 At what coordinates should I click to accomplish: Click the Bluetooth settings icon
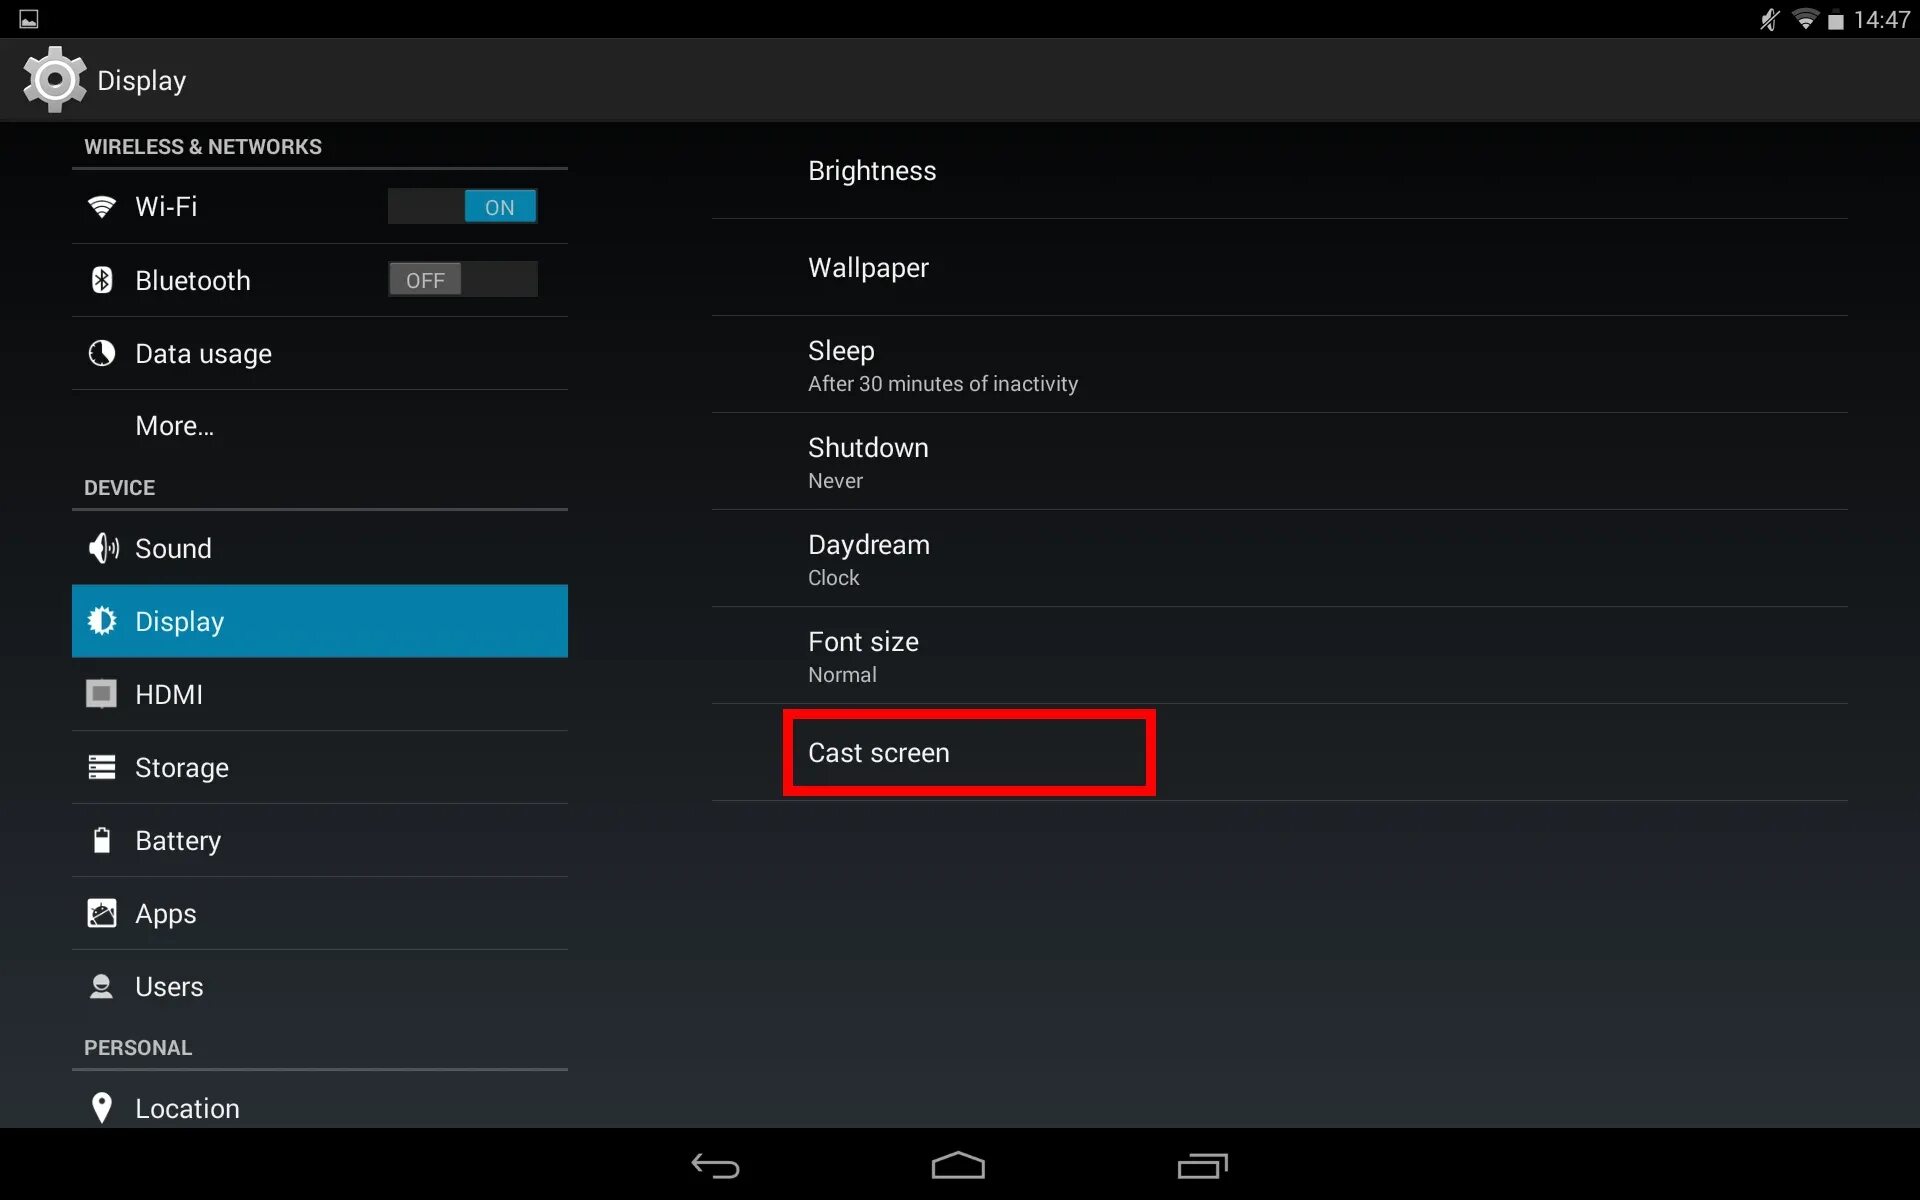click(x=104, y=281)
